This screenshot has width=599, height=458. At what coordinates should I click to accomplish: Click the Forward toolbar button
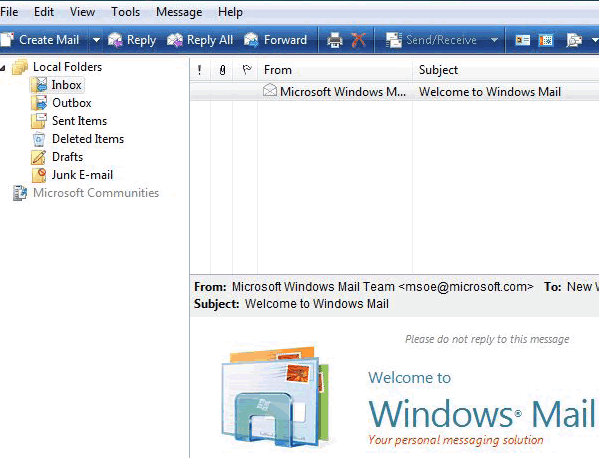(x=275, y=40)
